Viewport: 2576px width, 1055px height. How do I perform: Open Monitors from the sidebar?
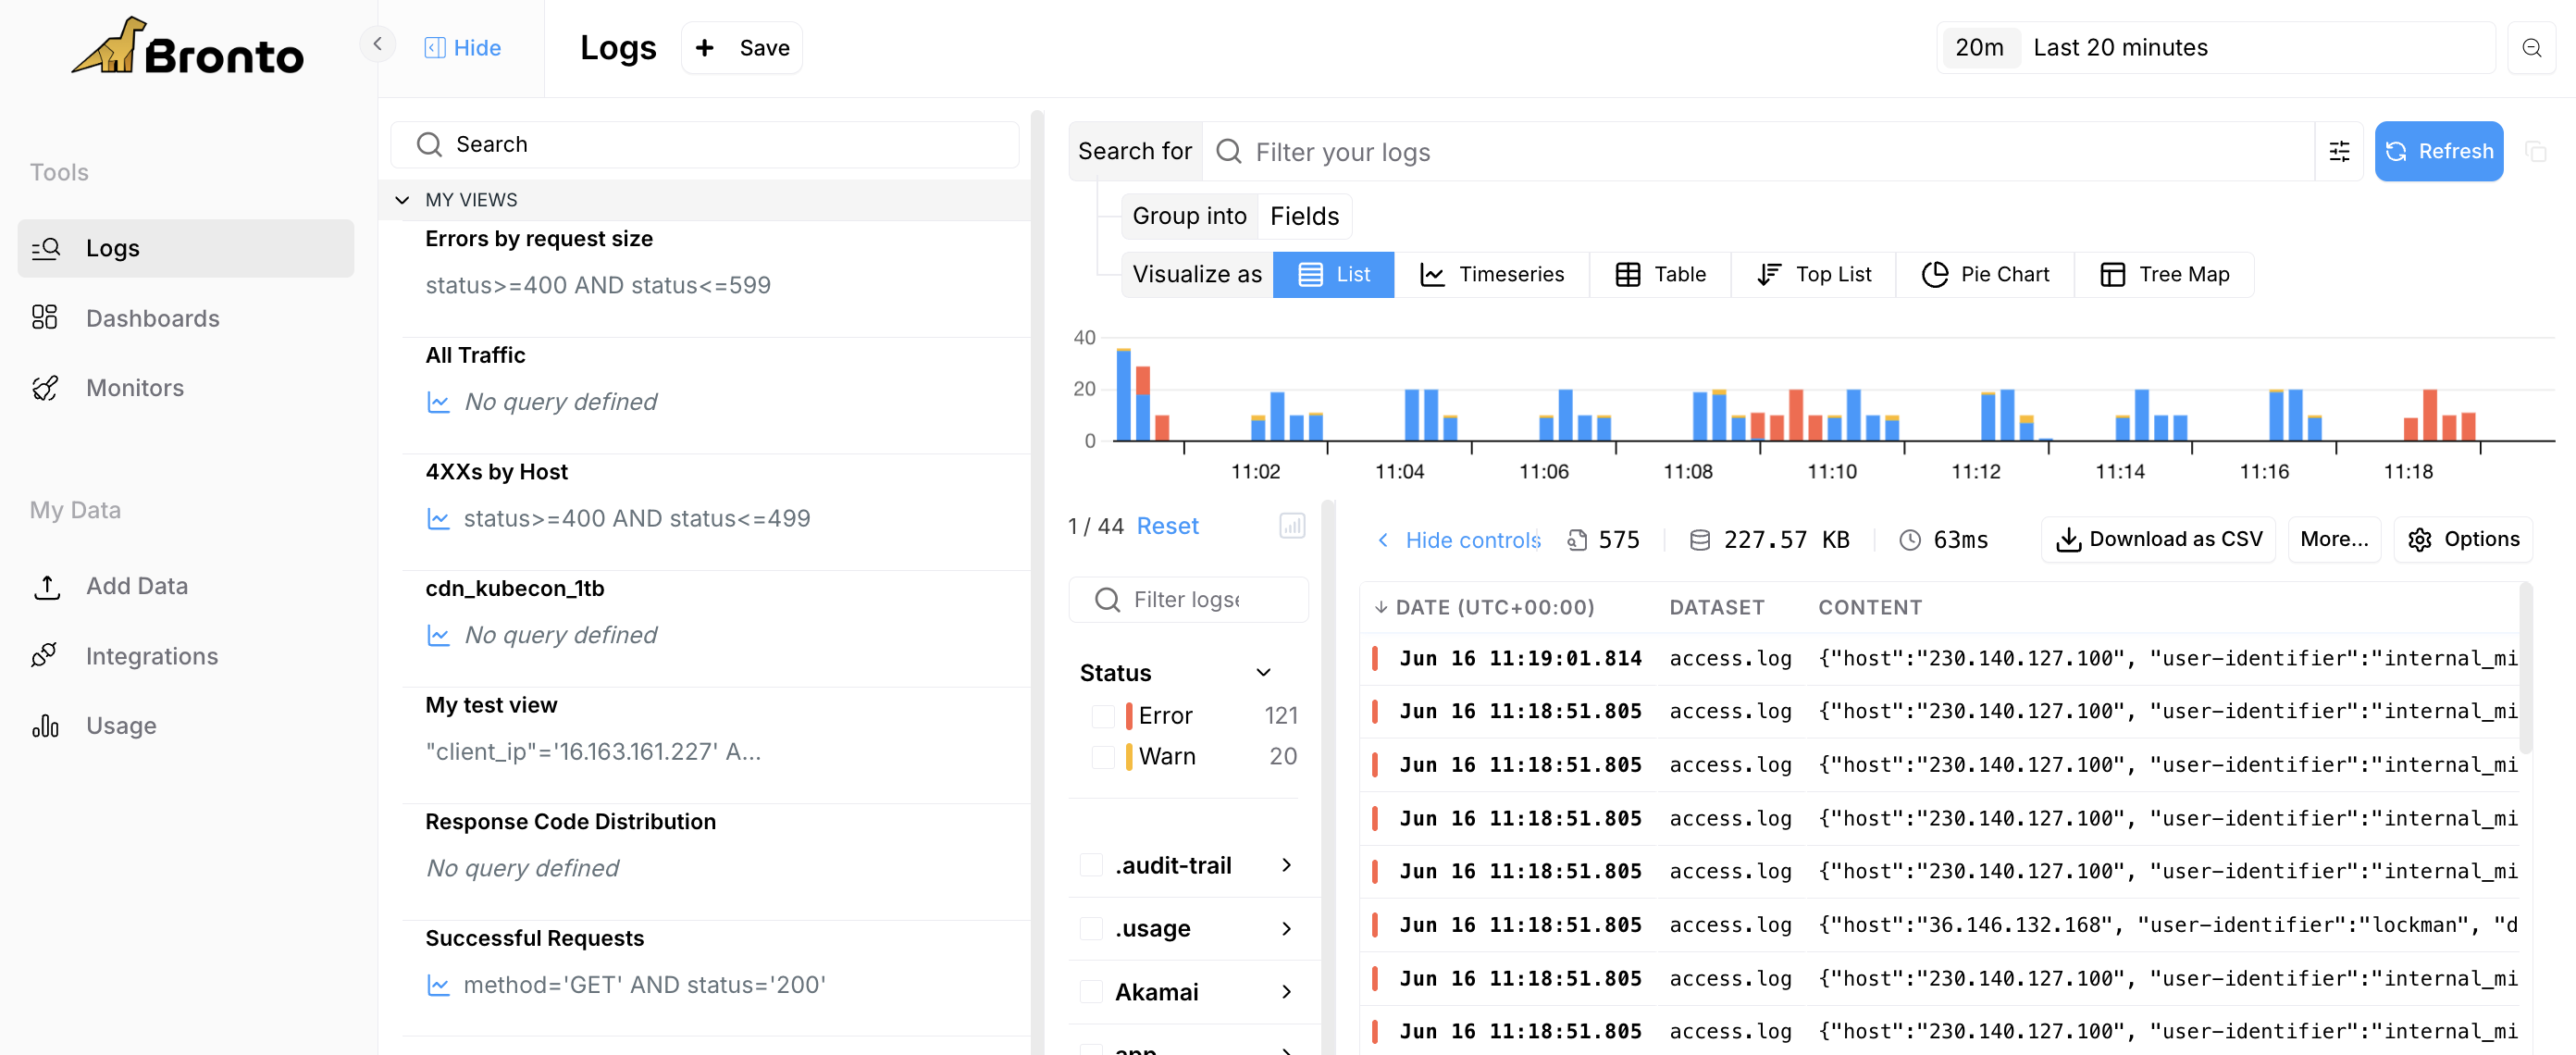click(x=134, y=388)
